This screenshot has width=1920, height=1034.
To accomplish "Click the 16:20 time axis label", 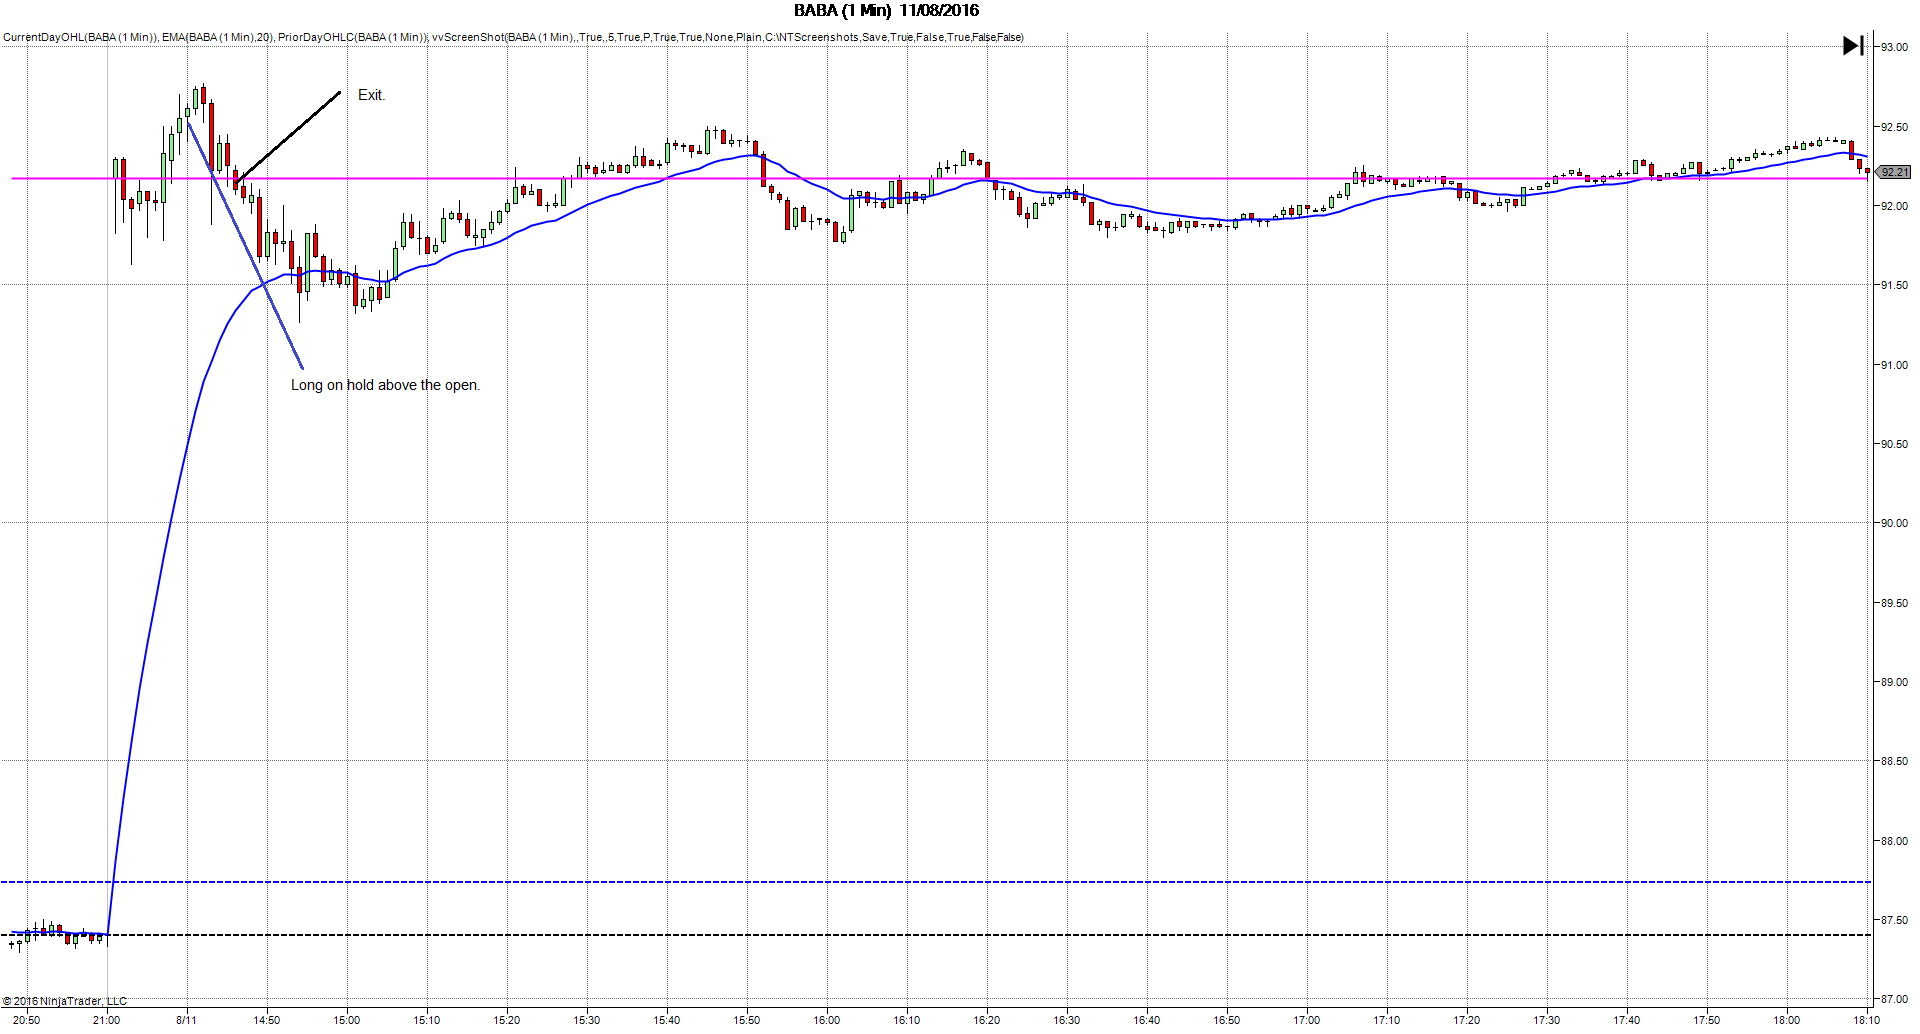I will click(987, 1020).
